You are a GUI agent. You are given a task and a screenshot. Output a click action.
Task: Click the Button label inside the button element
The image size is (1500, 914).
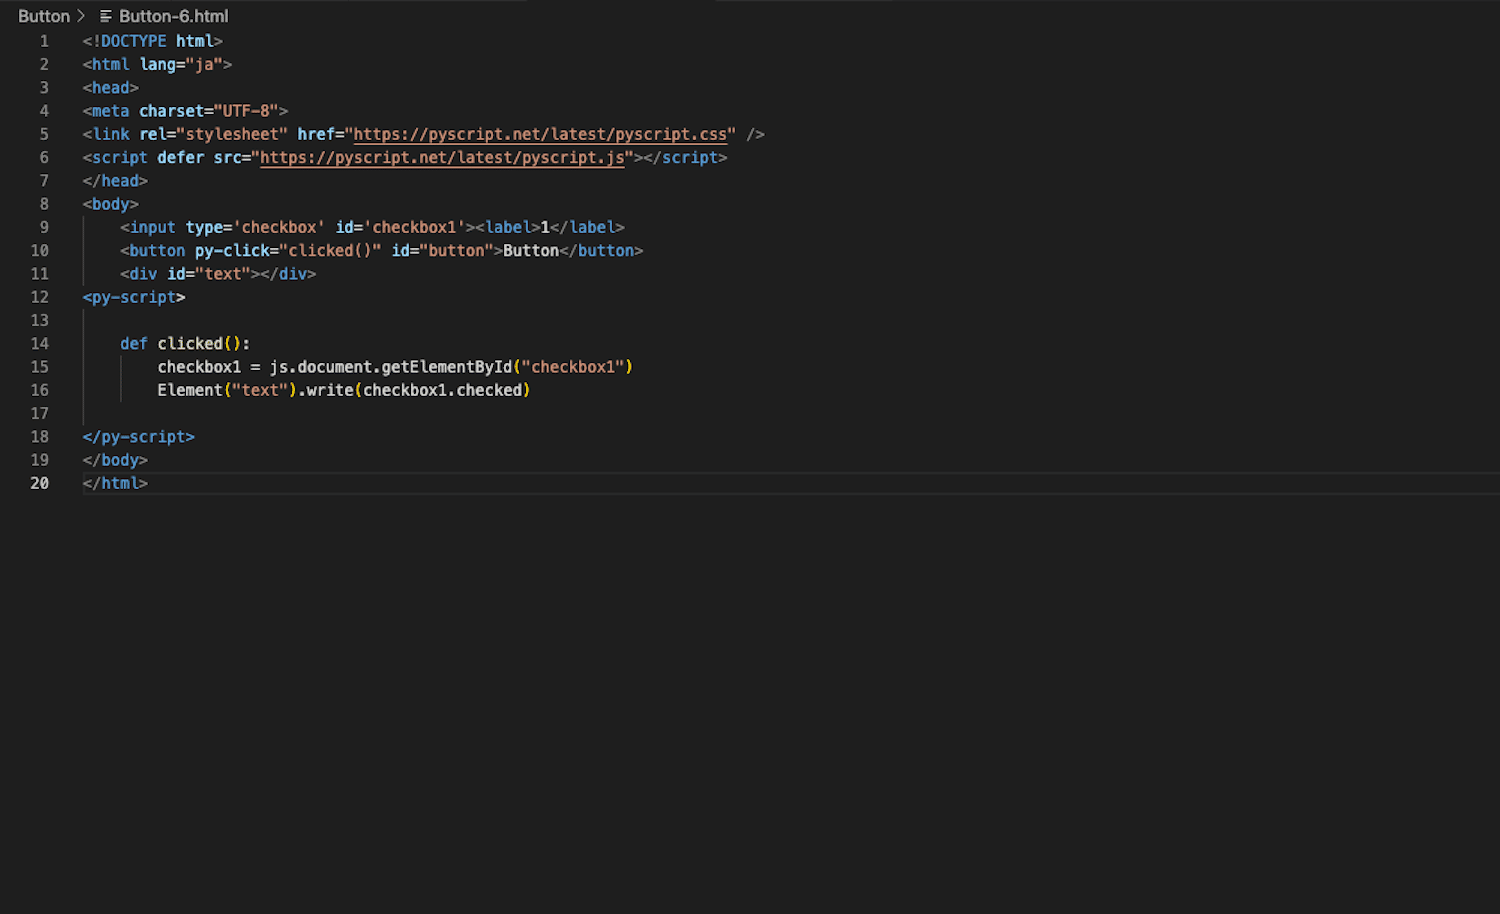coord(531,250)
